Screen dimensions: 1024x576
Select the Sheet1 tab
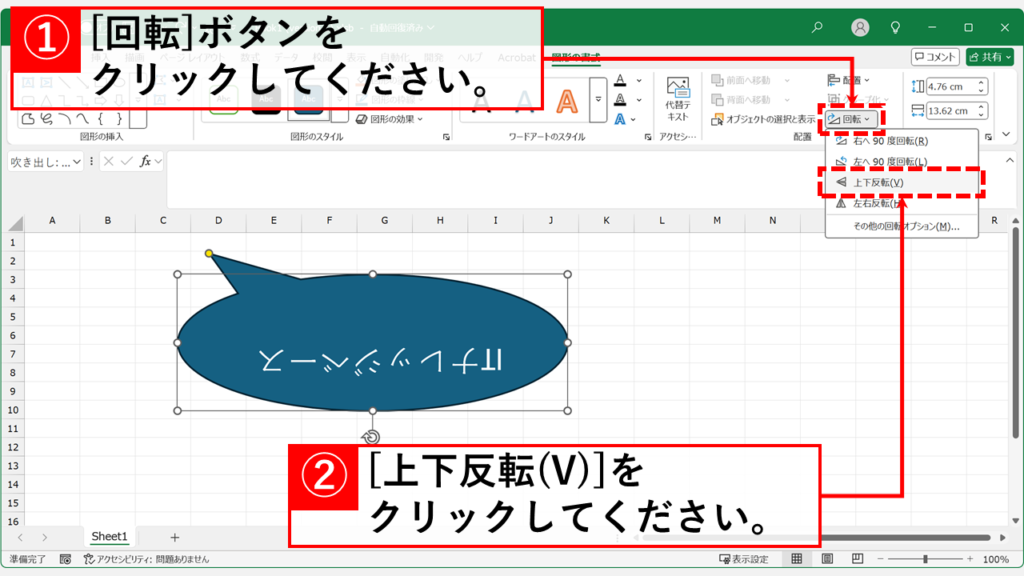tap(109, 537)
